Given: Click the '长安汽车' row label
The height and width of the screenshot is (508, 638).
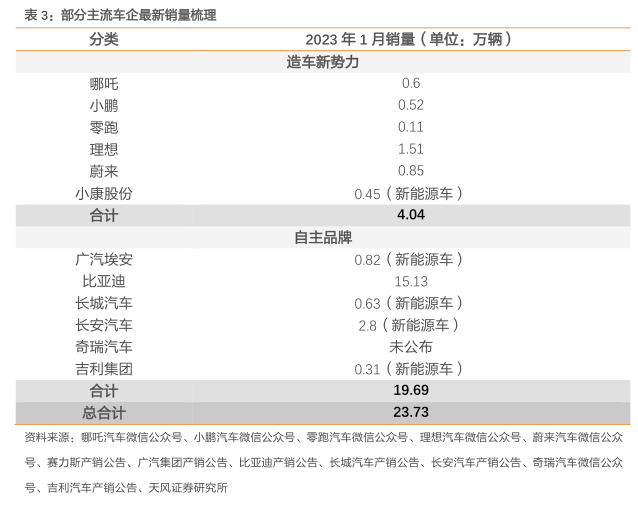Looking at the screenshot, I should [104, 325].
